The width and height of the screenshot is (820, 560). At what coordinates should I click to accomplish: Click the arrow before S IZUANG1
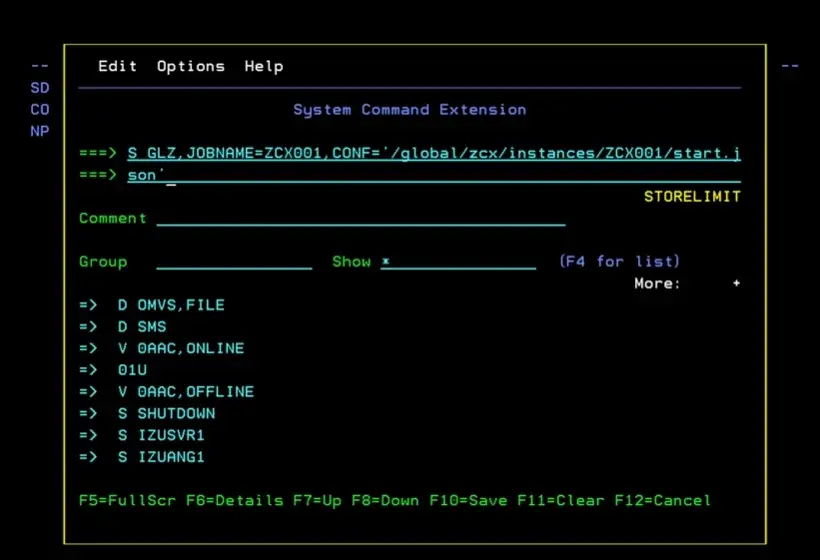tap(88, 457)
